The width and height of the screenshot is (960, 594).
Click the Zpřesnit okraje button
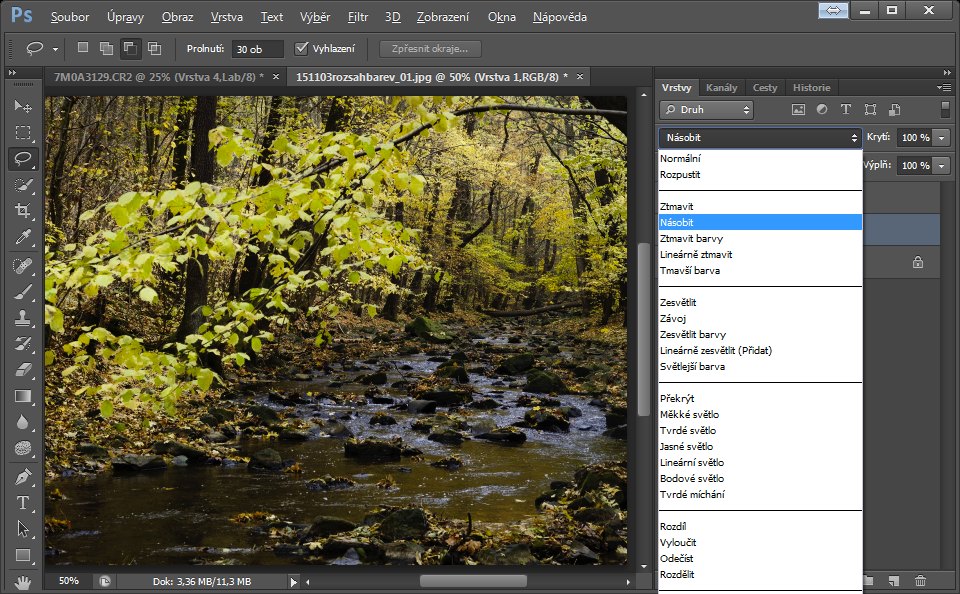pyautogui.click(x=430, y=48)
